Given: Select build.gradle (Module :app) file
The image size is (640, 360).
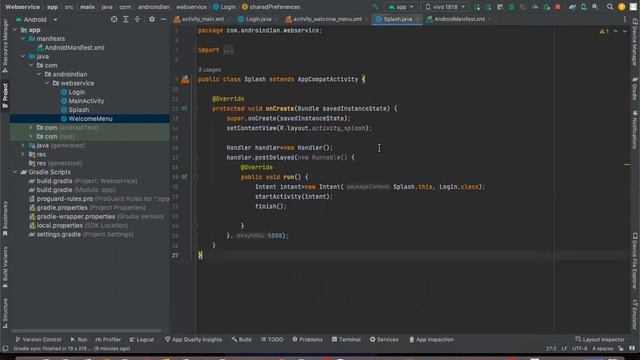Looking at the screenshot, I should (x=72, y=190).
